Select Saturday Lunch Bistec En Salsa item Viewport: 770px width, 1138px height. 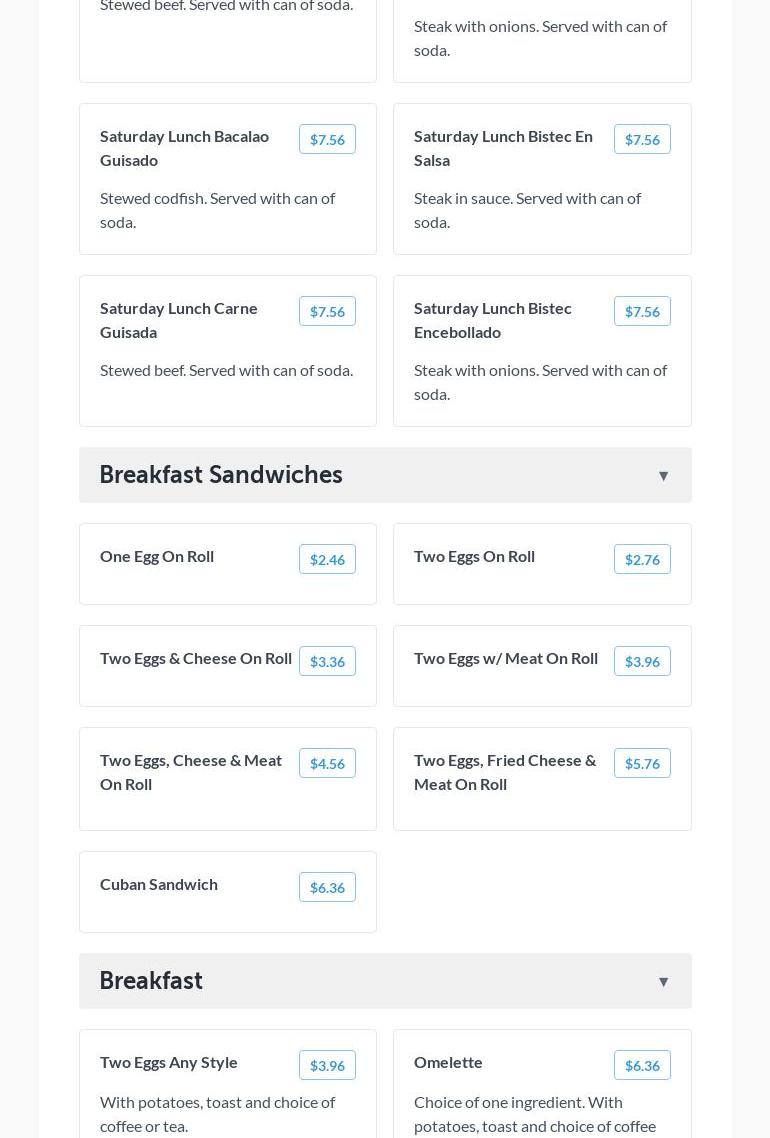coord(503,148)
